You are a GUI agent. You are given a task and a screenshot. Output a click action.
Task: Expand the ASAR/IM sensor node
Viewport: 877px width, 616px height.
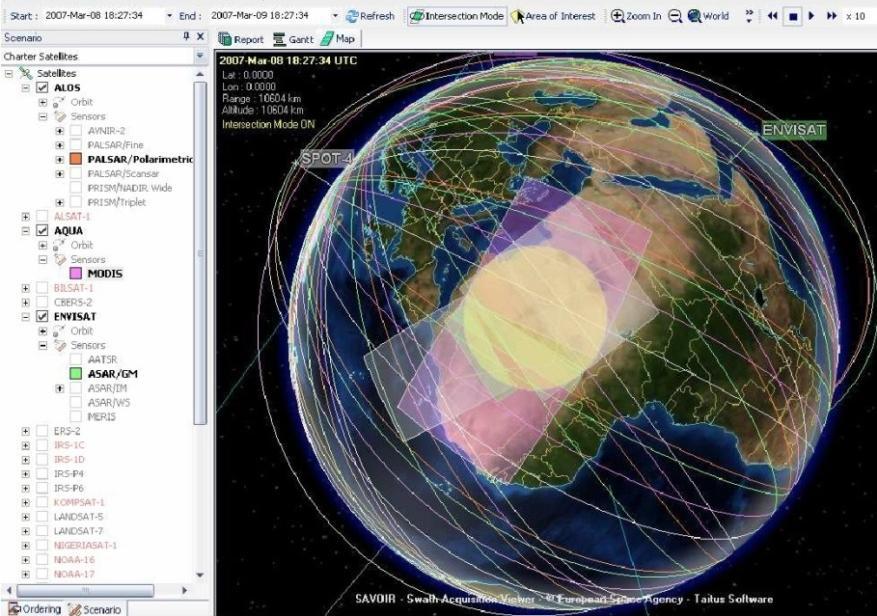click(59, 388)
